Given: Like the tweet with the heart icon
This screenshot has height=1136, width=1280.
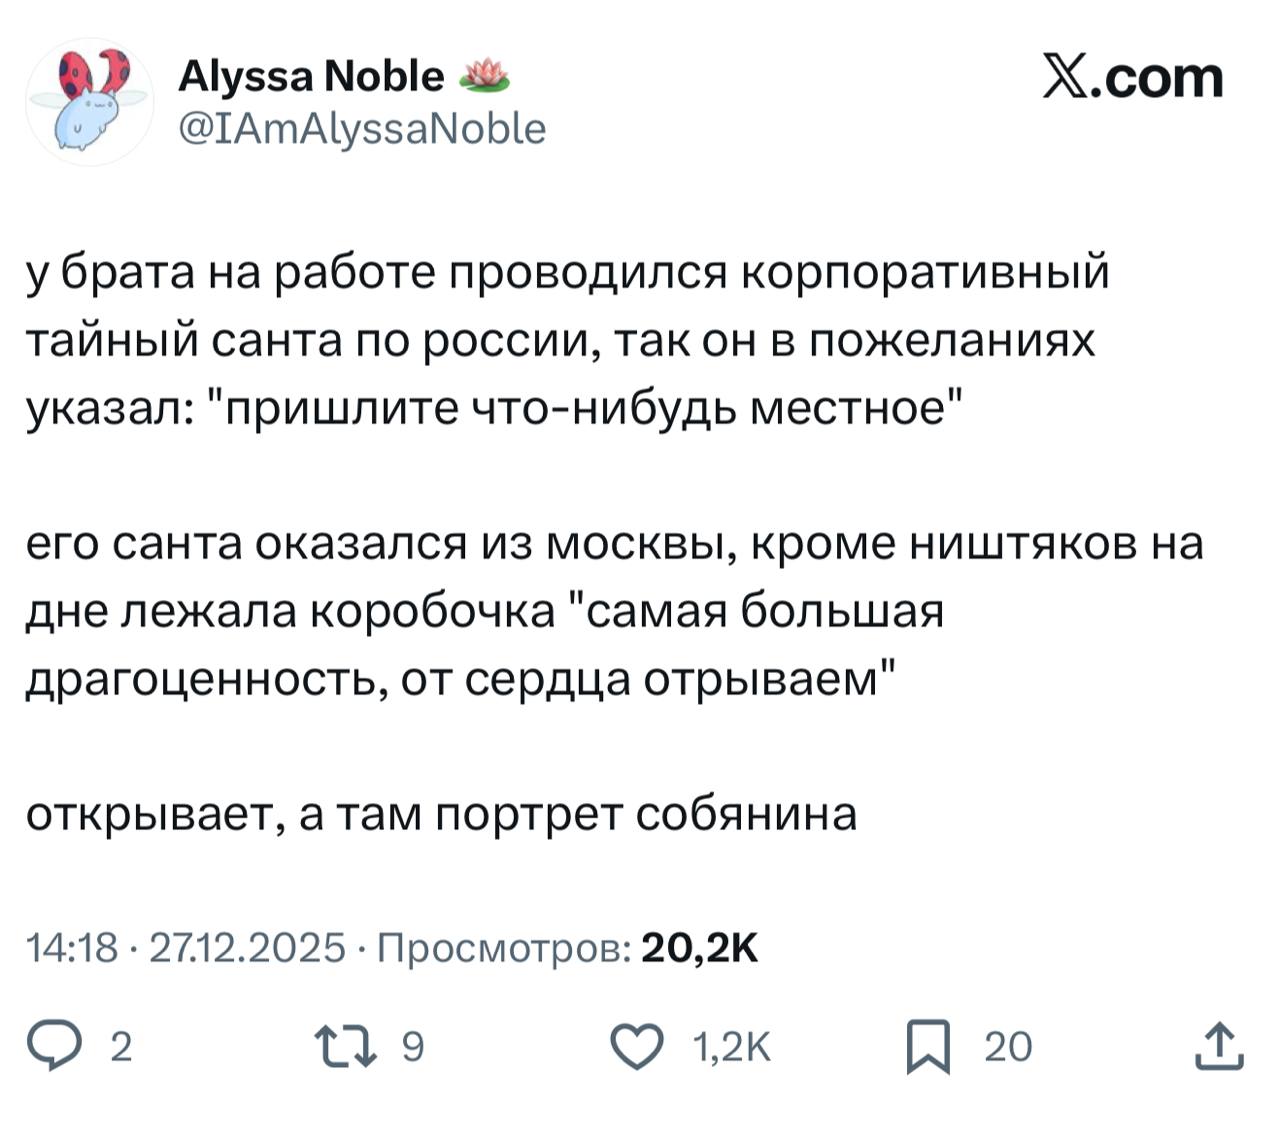Looking at the screenshot, I should click(x=637, y=1046).
